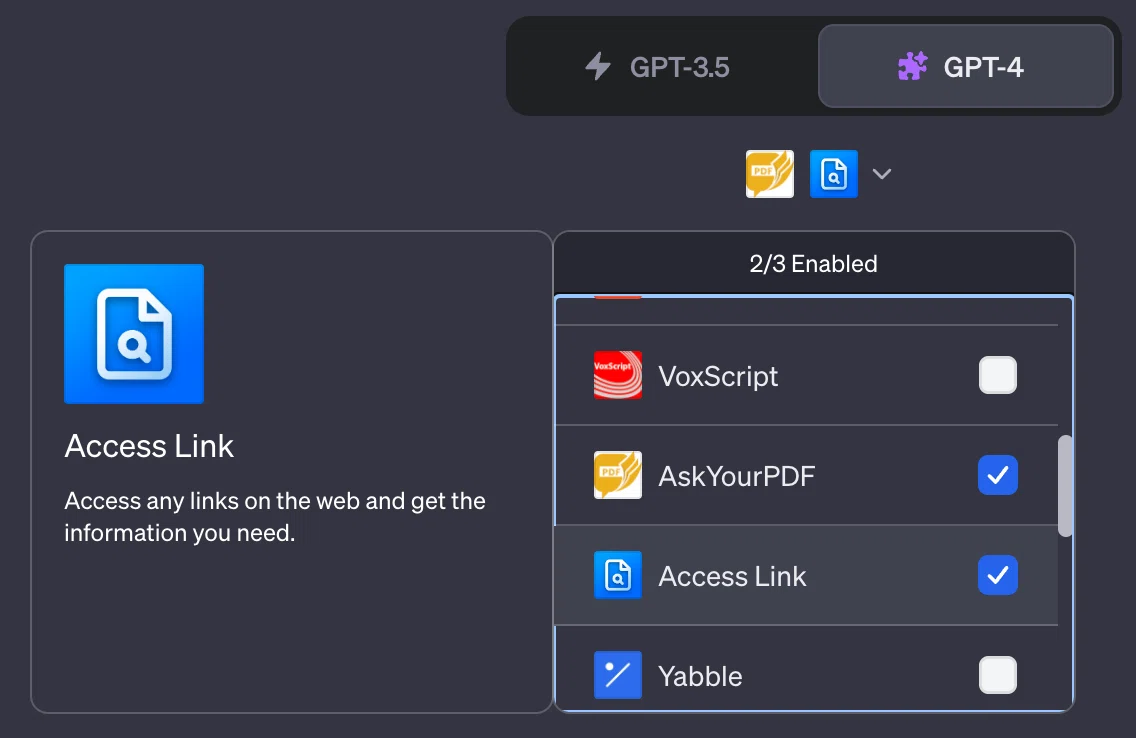Click the large Access Link icon in details card

pos(134,334)
